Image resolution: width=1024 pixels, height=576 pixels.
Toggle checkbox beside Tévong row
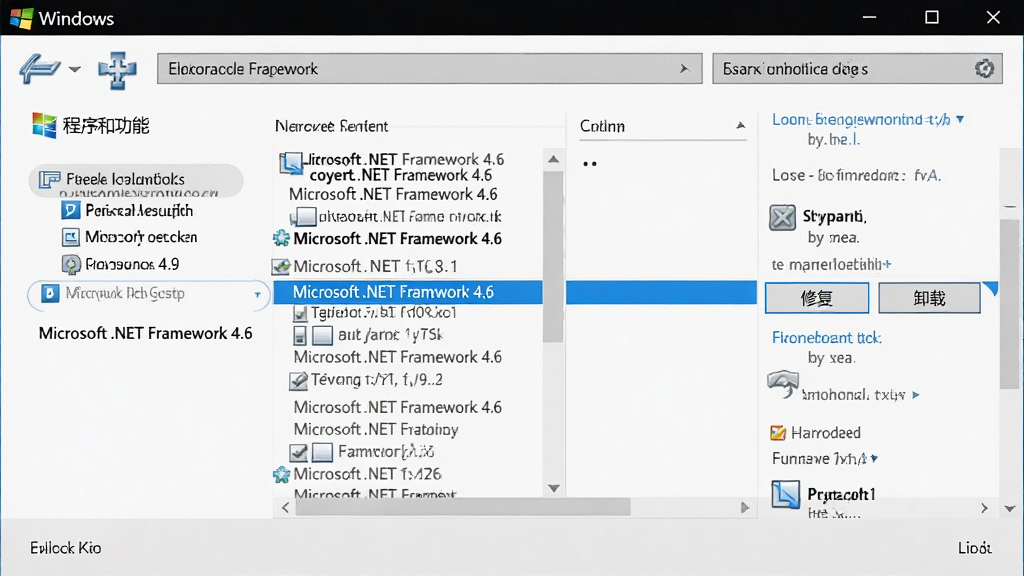tap(298, 381)
